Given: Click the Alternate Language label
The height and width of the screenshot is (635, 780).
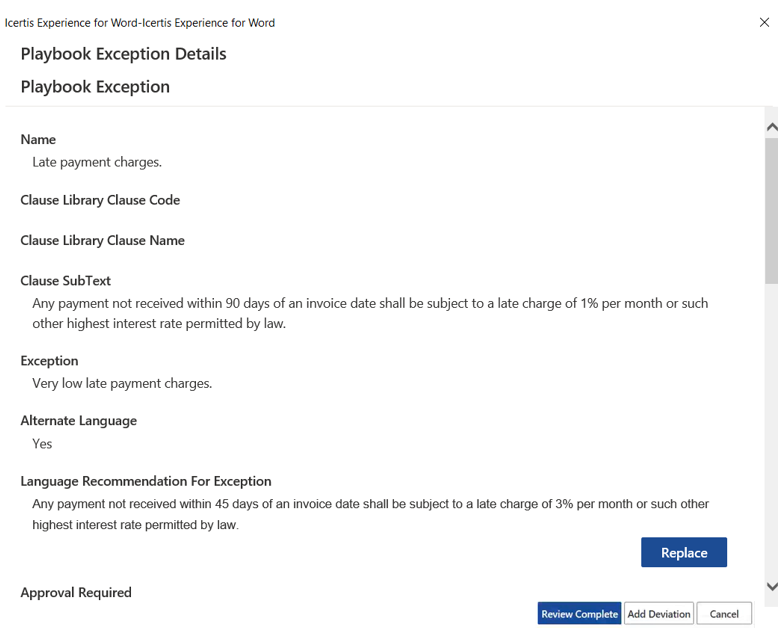Looking at the screenshot, I should (x=78, y=421).
